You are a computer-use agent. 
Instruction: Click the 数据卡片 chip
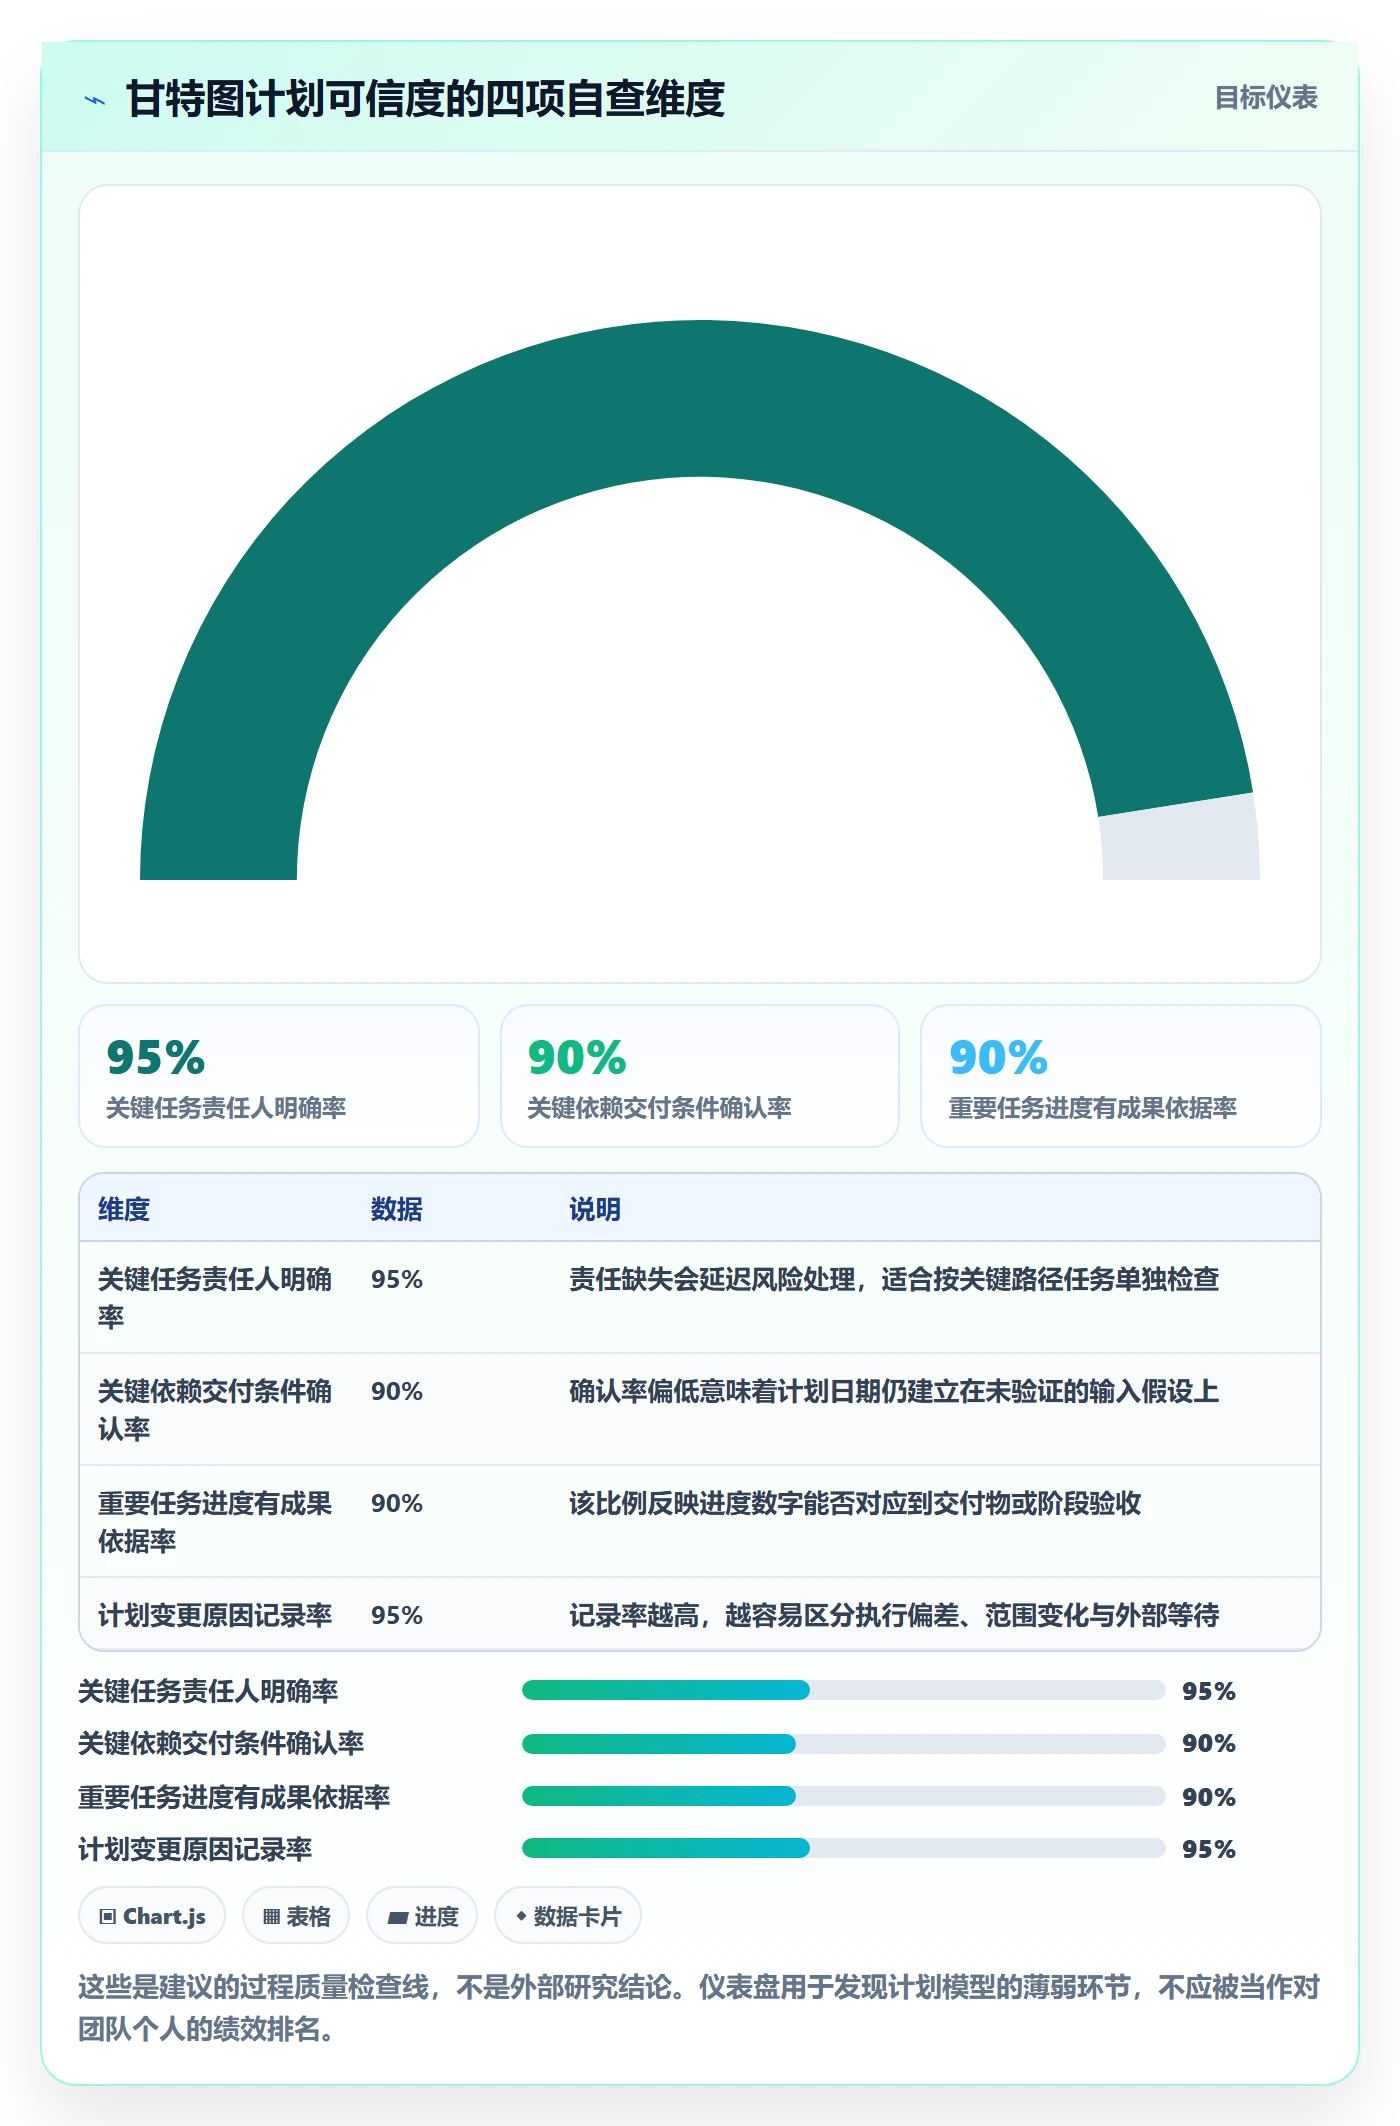click(568, 1916)
